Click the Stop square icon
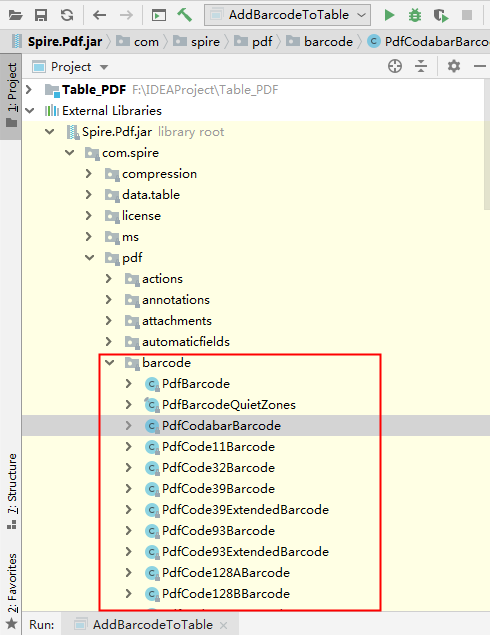 point(467,15)
